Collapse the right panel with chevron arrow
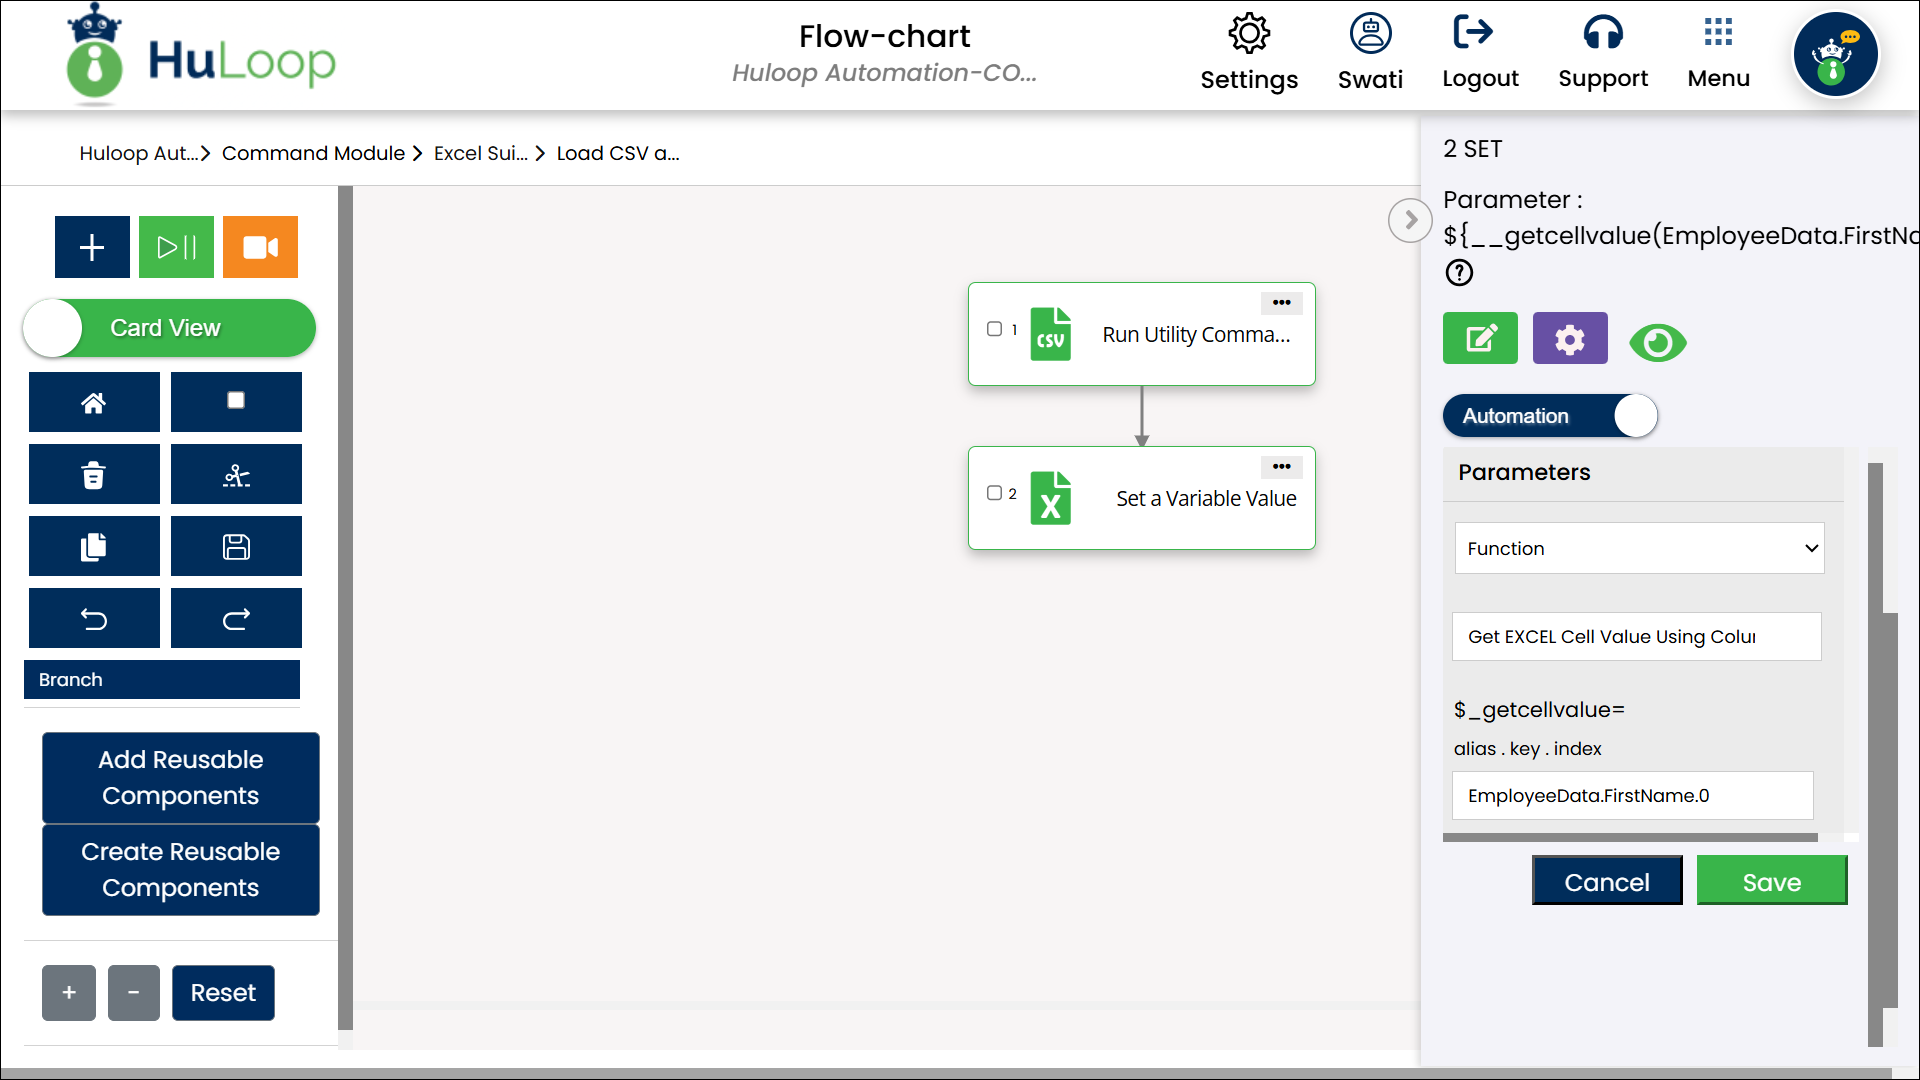 tap(1410, 220)
